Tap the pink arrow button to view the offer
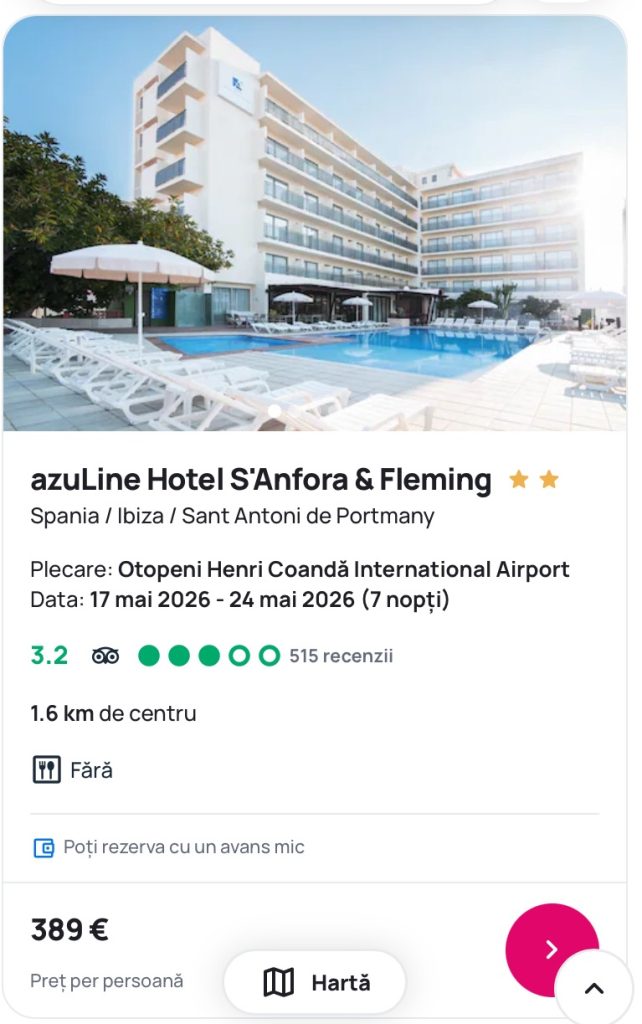Viewport: 642px width, 1024px height. [x=551, y=950]
